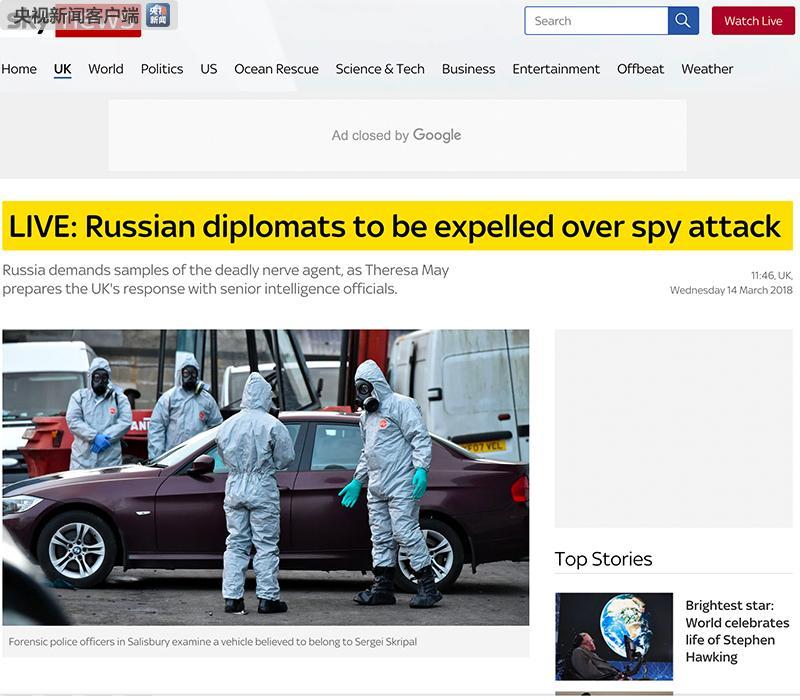
Task: Check the Weather section
Action: coord(707,69)
